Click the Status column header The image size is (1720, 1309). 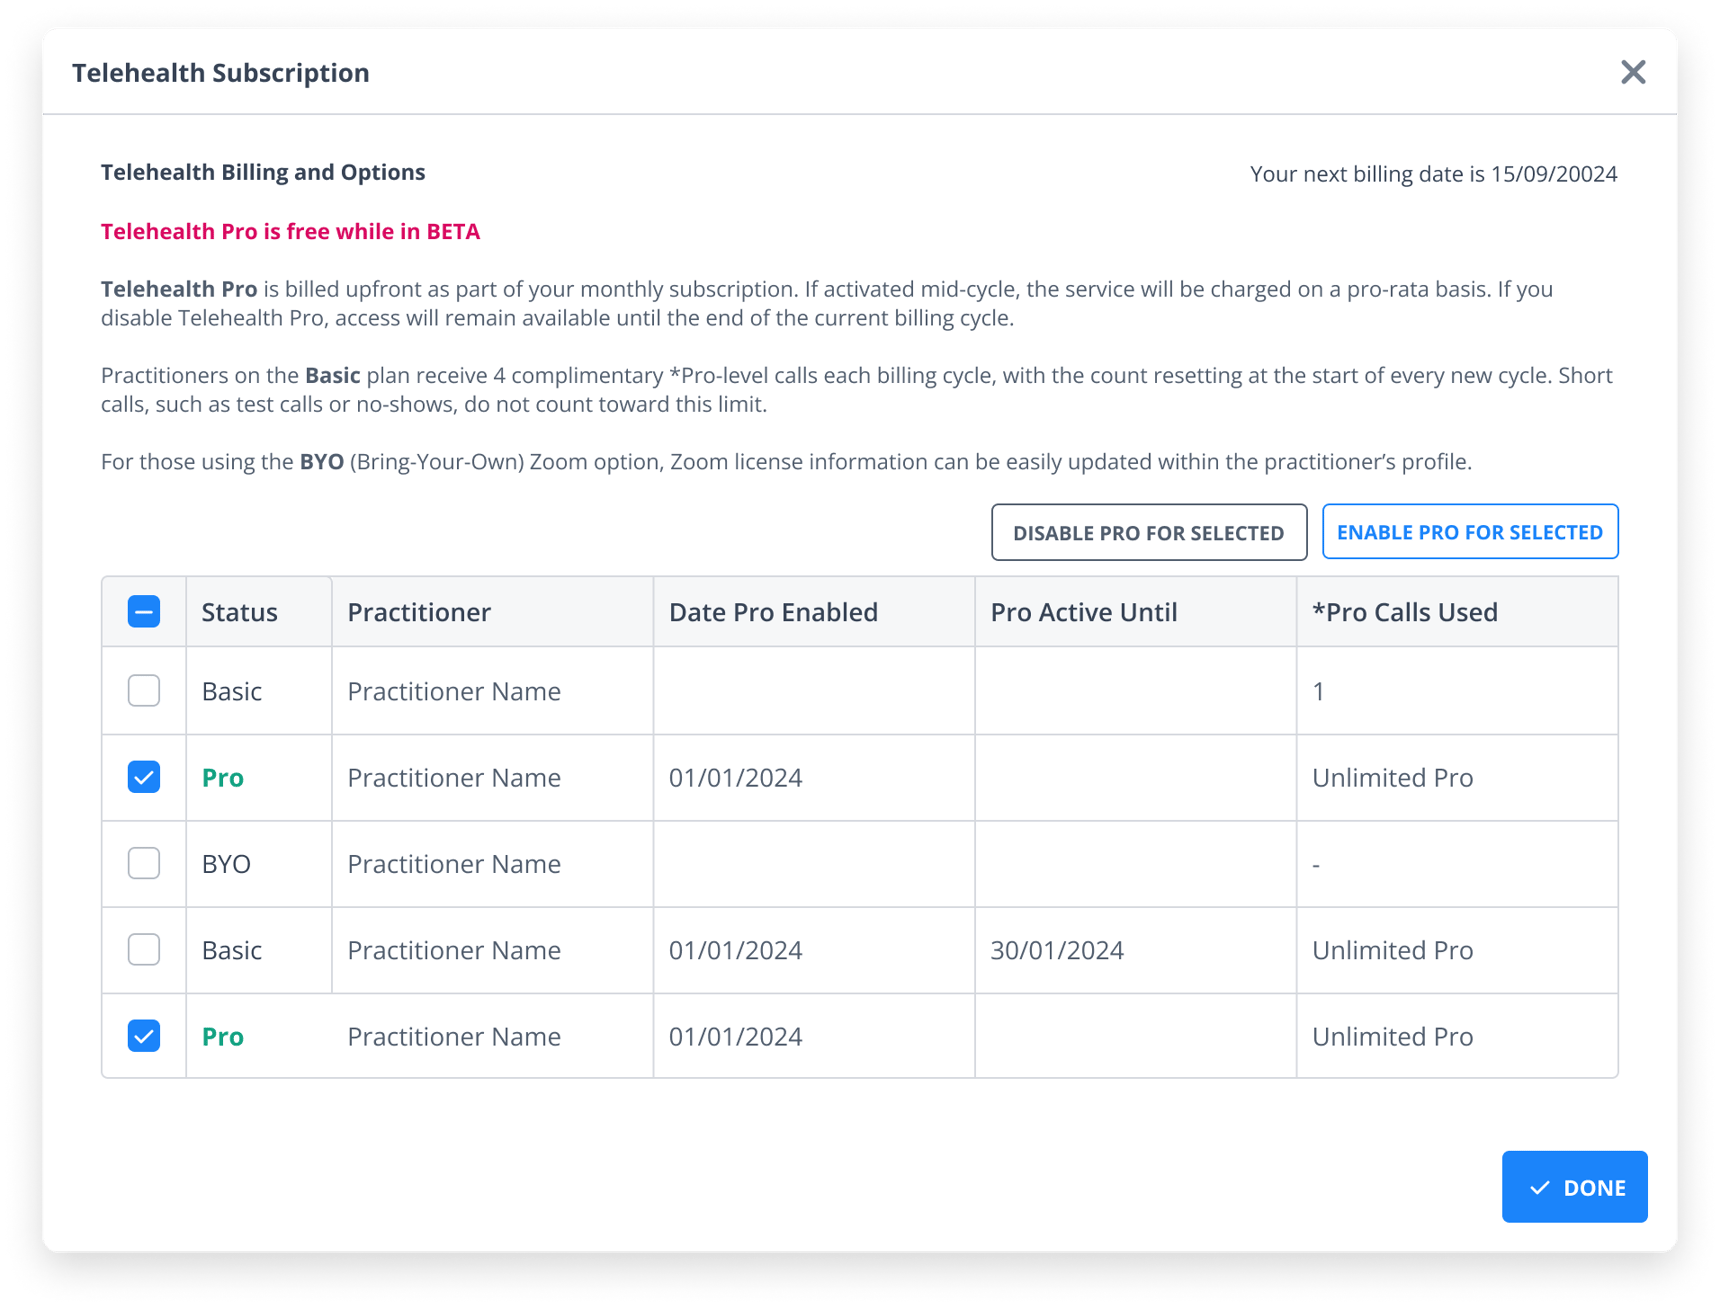(x=239, y=611)
